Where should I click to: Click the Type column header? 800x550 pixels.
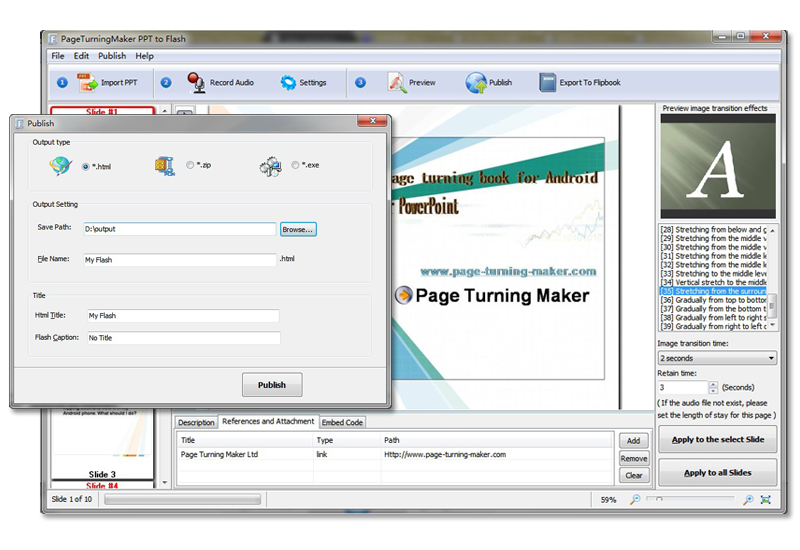click(347, 440)
